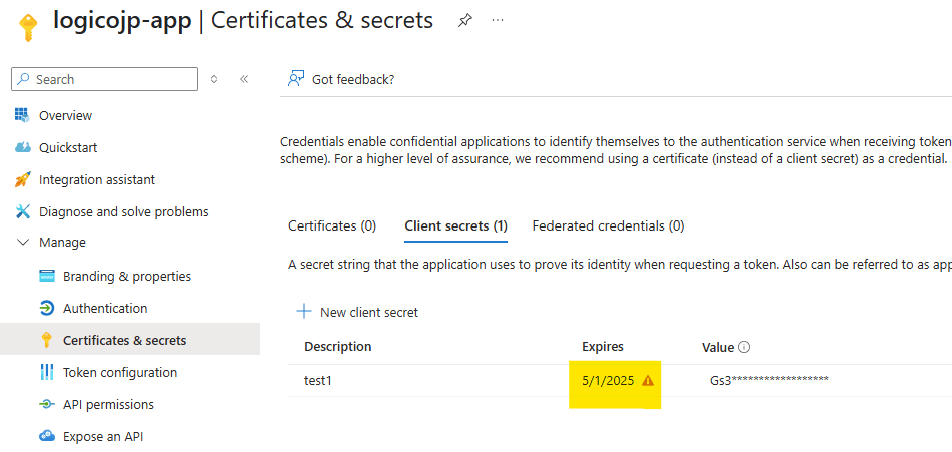Collapse the sidebar with double-chevron button
The height and width of the screenshot is (452, 952).
click(x=244, y=79)
